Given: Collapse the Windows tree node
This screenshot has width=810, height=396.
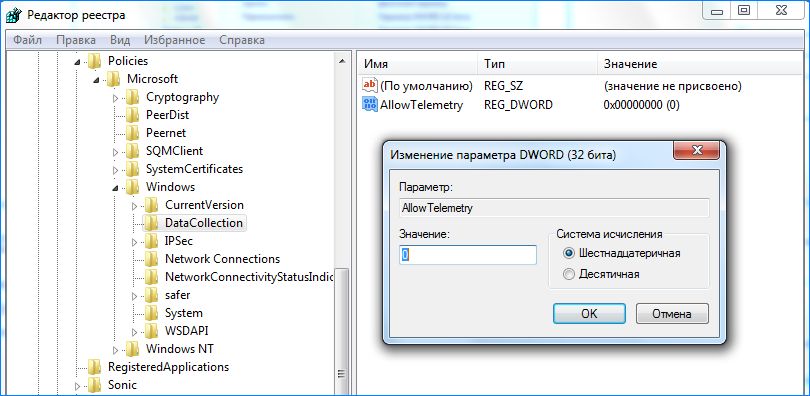Looking at the screenshot, I should (x=116, y=187).
